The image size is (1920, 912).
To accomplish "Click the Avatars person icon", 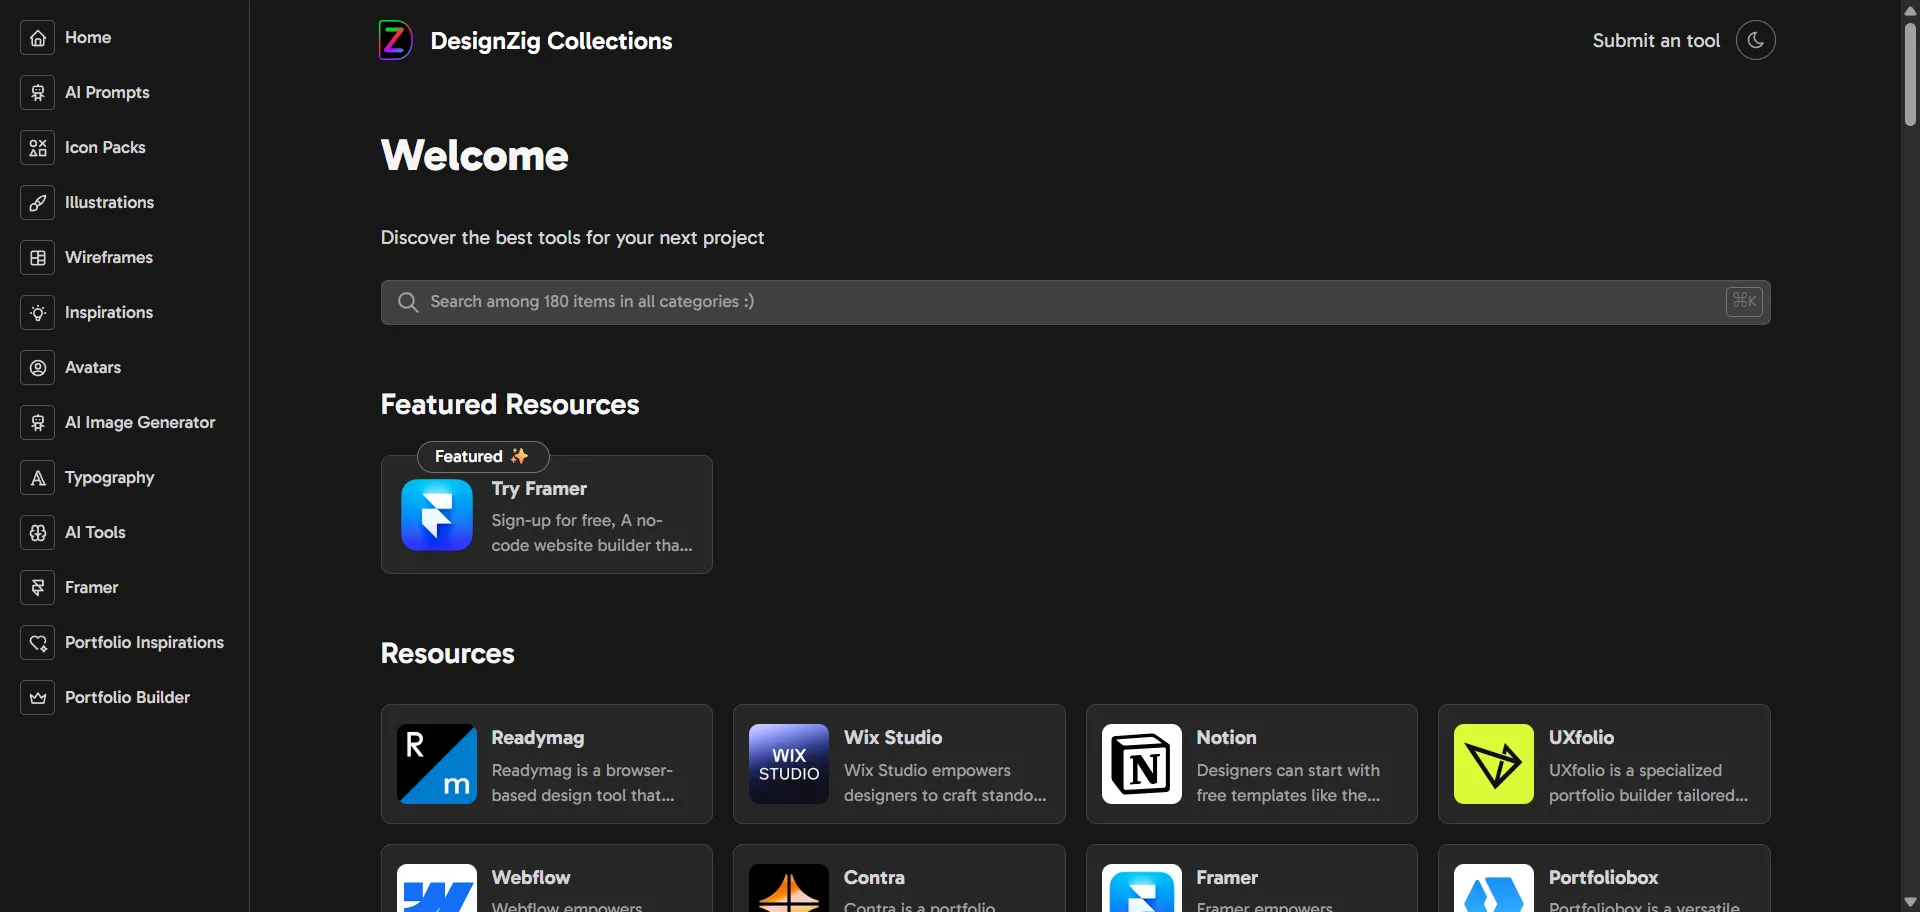I will pyautogui.click(x=37, y=368).
